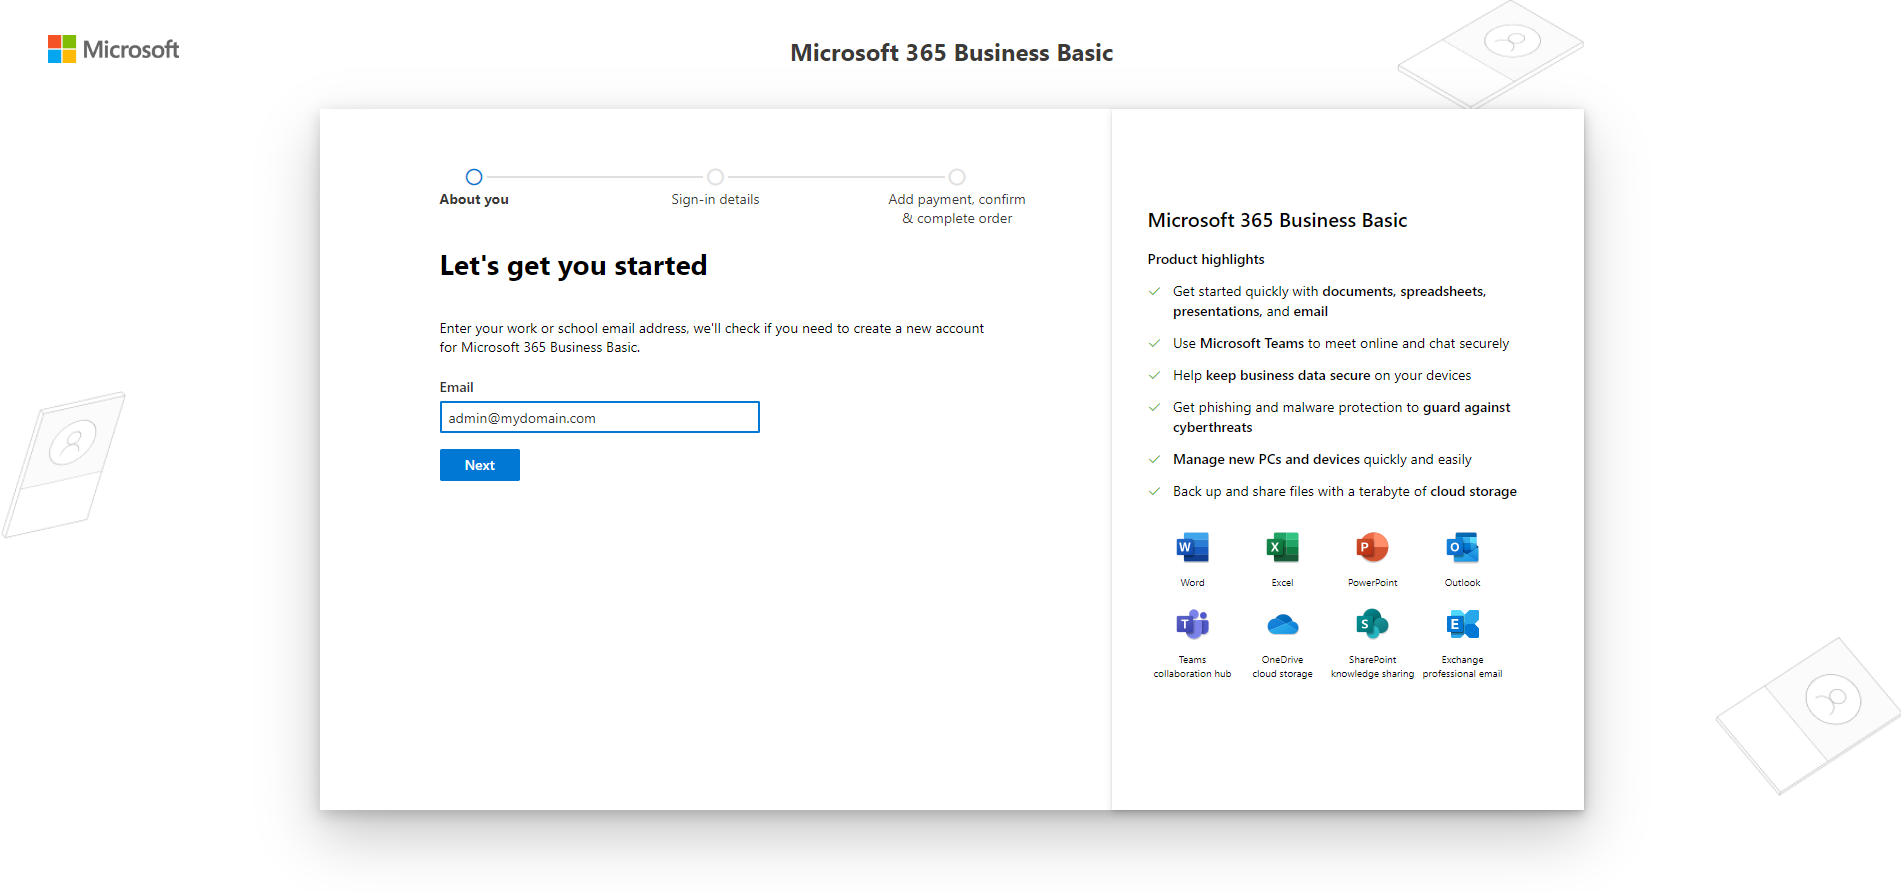Click the 'Manage new PCs and devices' text
Image resolution: width=1901 pixels, height=891 pixels.
pyautogui.click(x=1322, y=459)
